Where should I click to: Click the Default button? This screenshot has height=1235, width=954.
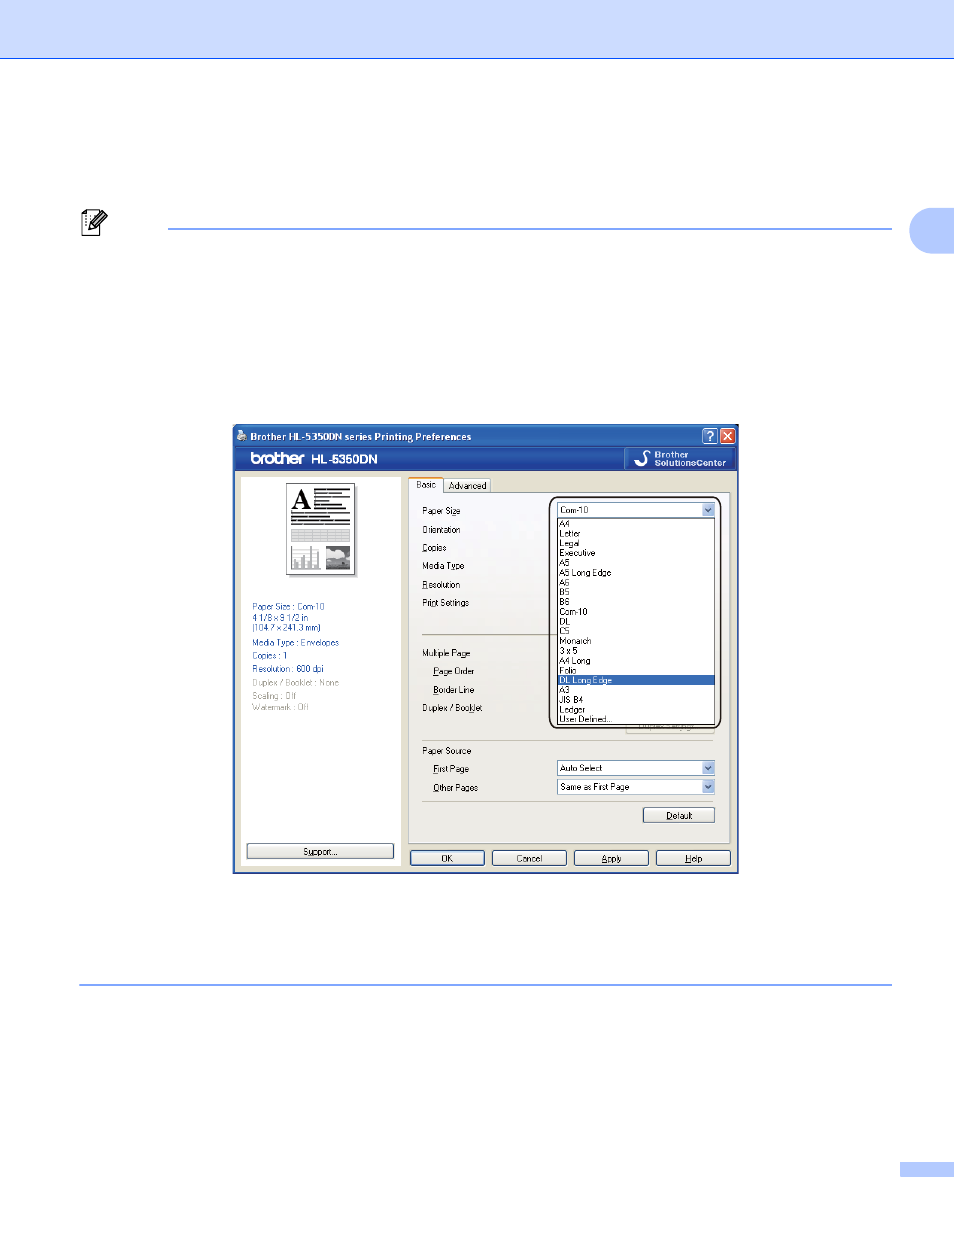click(679, 816)
